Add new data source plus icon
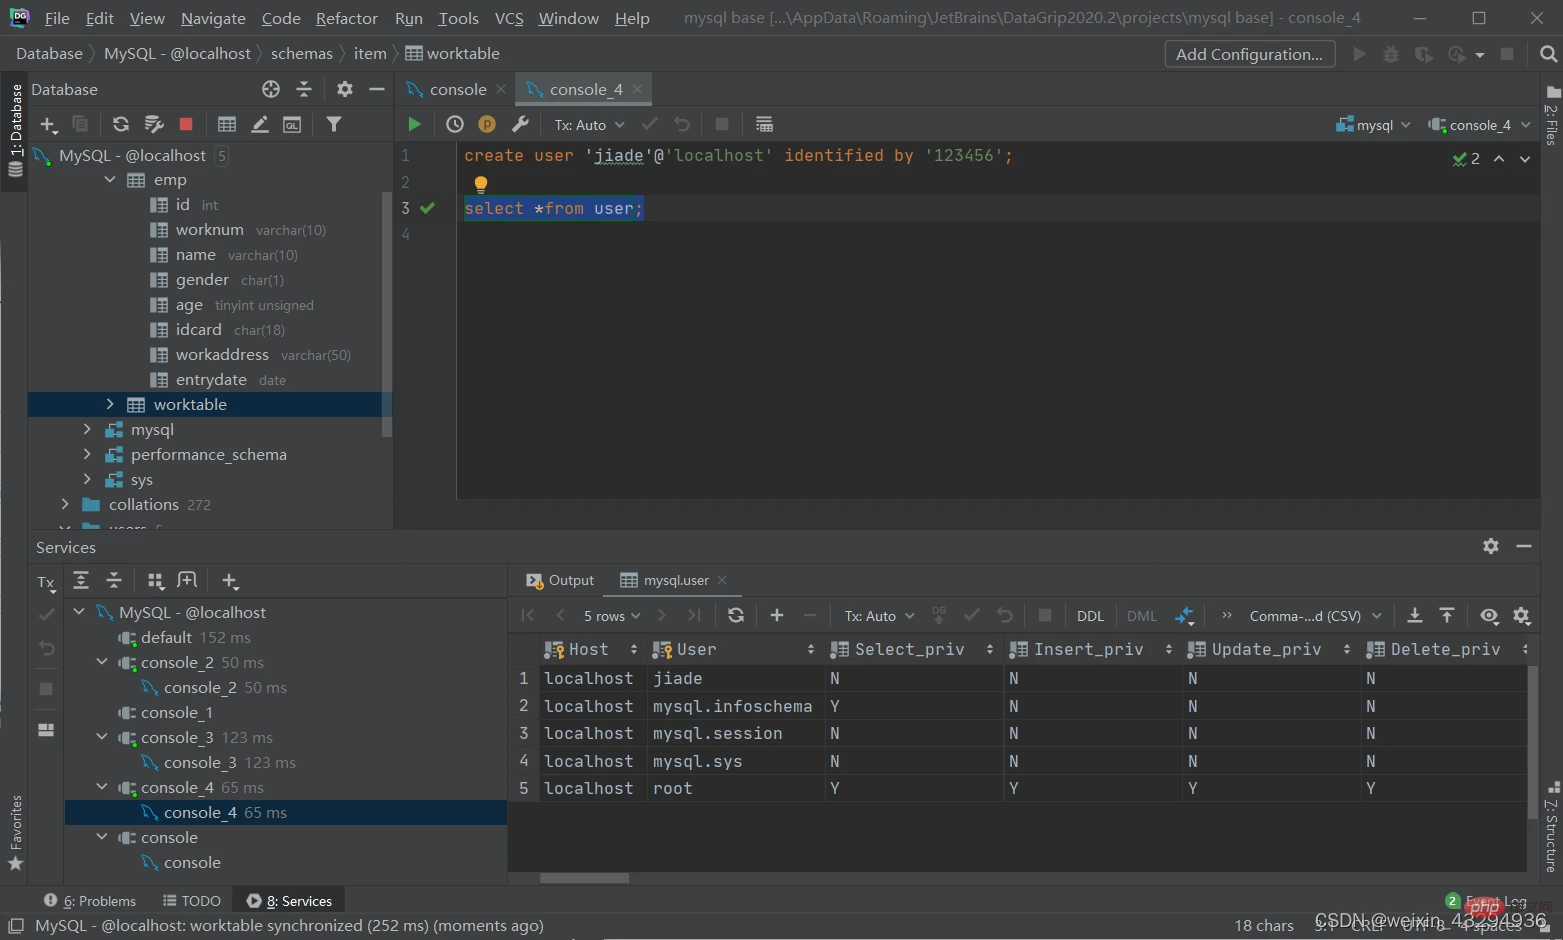Viewport: 1563px width, 940px height. click(48, 124)
